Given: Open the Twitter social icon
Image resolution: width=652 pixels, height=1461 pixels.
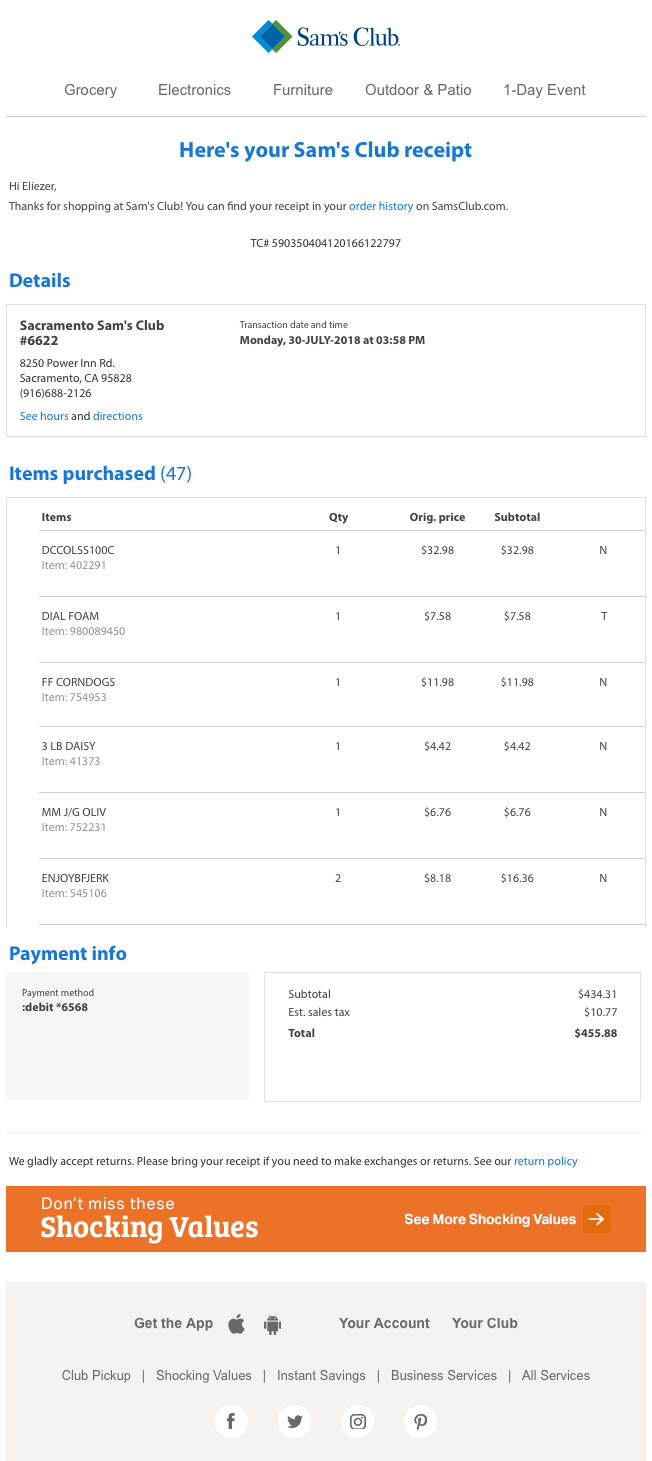Looking at the screenshot, I should coord(294,1421).
